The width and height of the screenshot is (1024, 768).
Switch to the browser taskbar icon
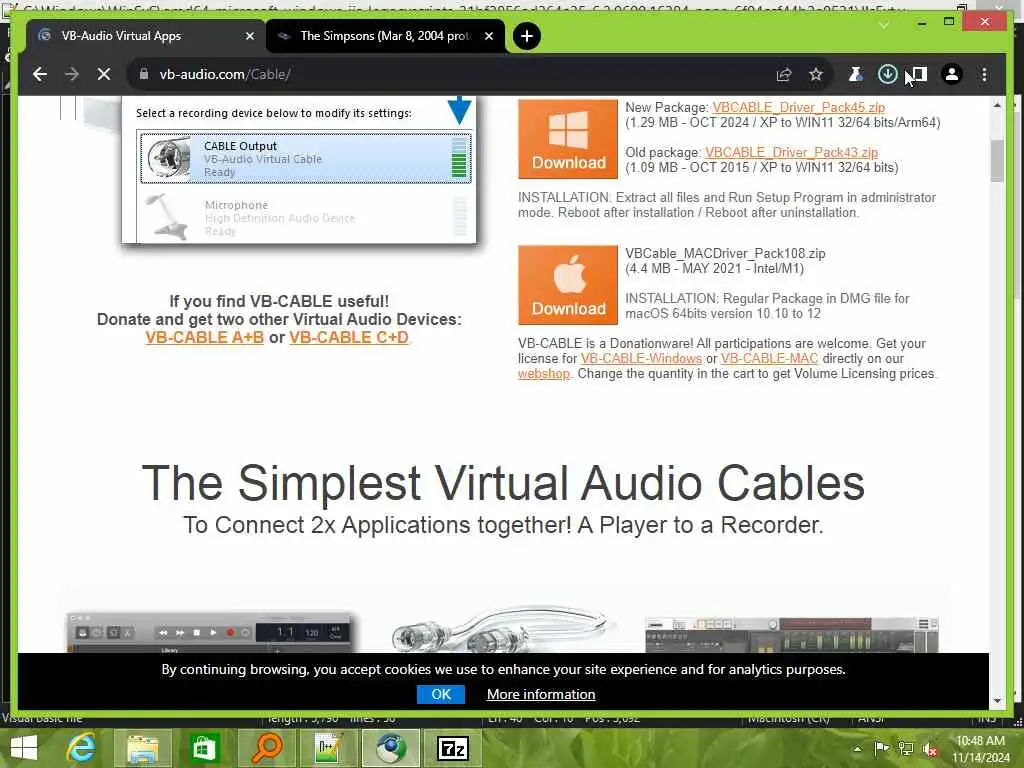[390, 748]
